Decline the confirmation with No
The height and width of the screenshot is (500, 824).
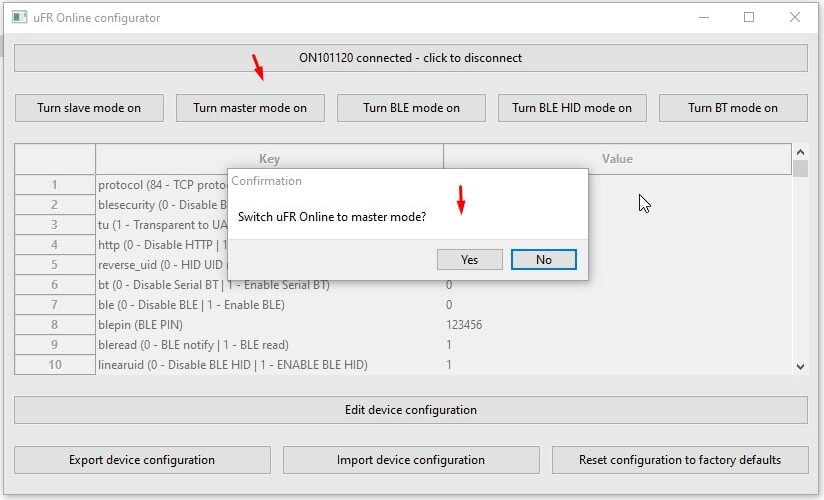[x=544, y=260]
